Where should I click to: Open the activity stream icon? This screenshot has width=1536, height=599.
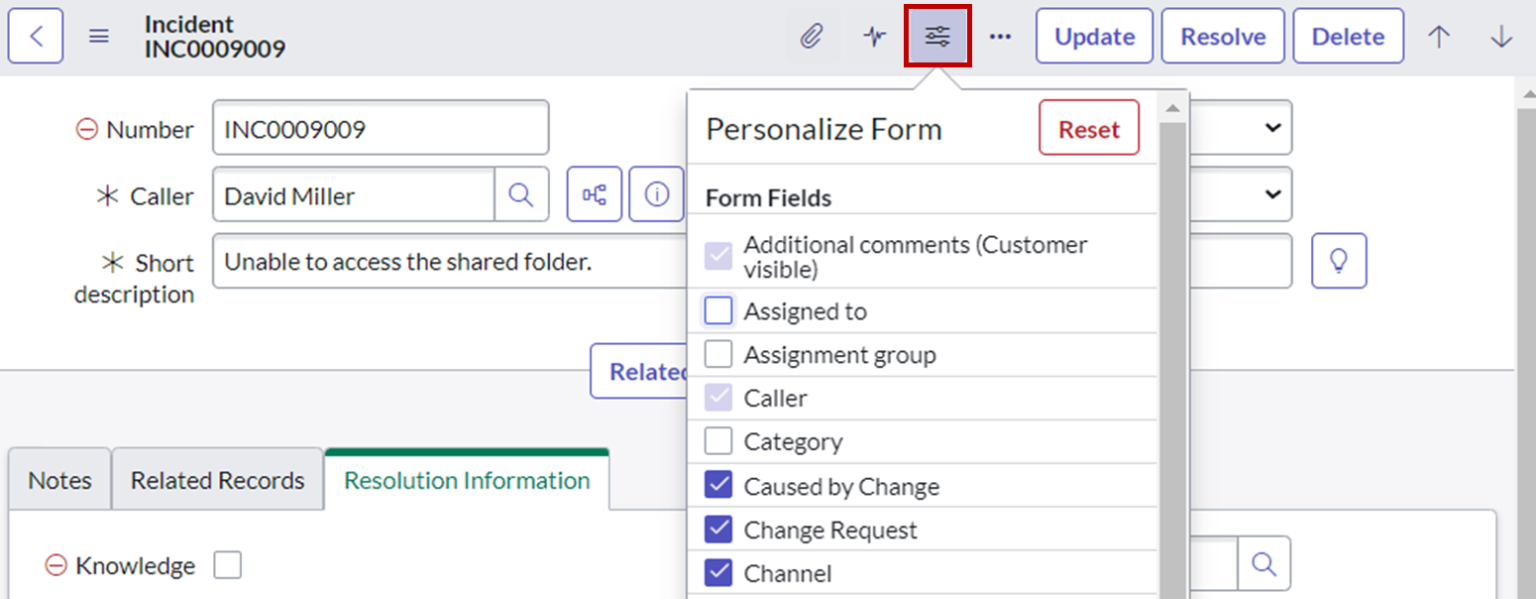pos(873,35)
